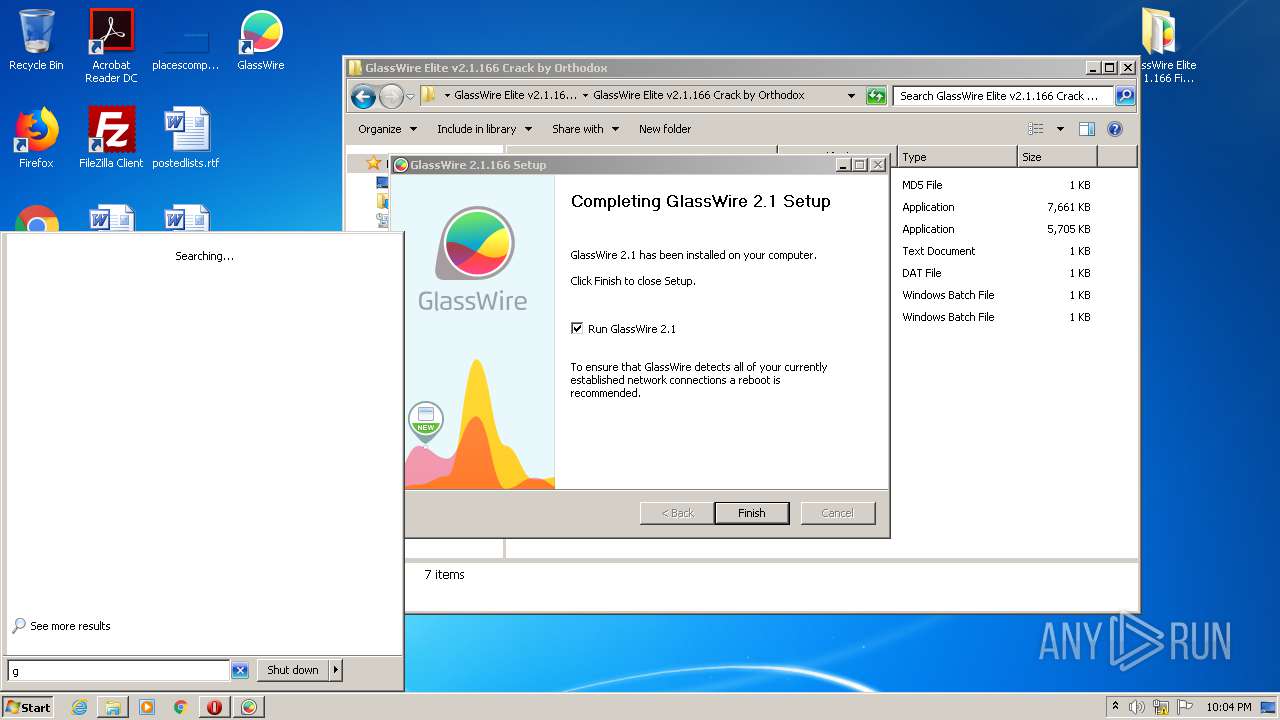Click Favorites star in Explorer sidebar

374,163
